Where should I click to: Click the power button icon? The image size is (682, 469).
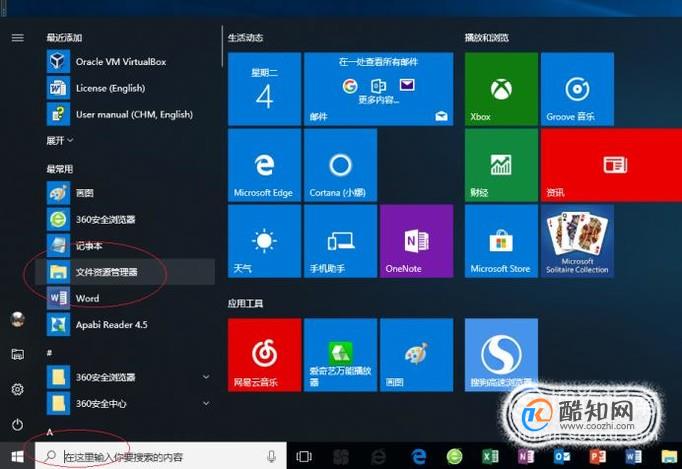point(17,424)
